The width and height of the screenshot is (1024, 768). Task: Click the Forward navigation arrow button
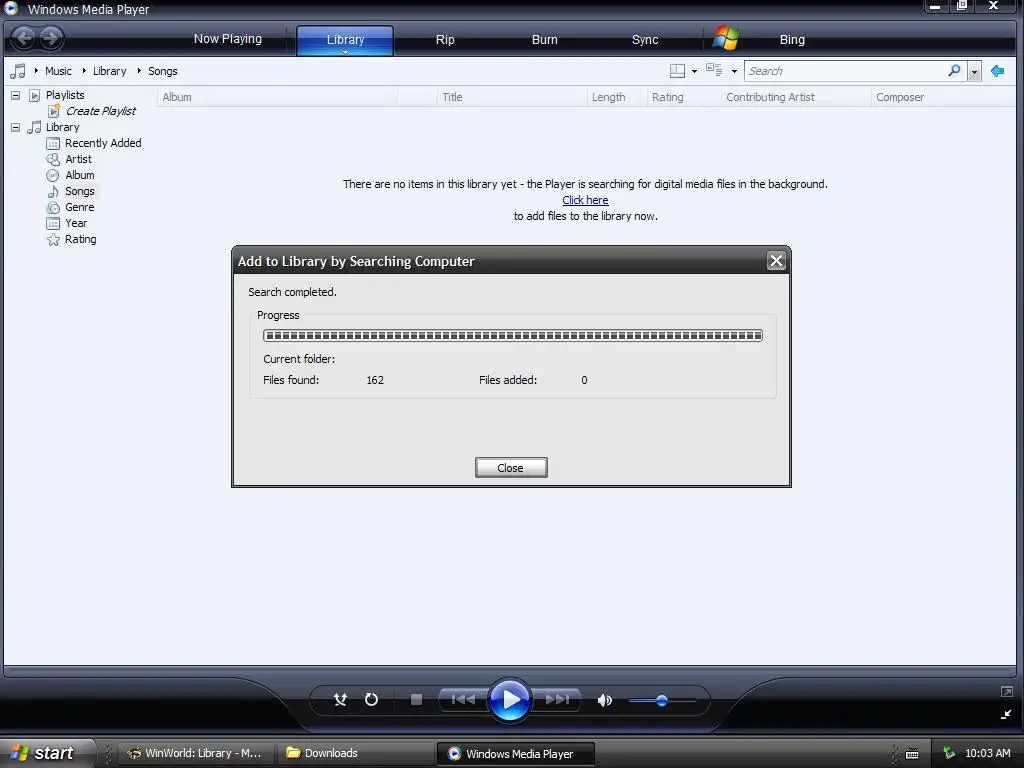[50, 38]
